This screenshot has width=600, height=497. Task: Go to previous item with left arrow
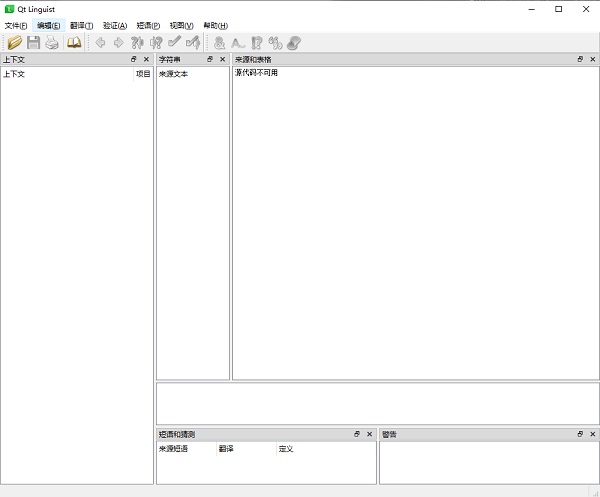tap(100, 42)
